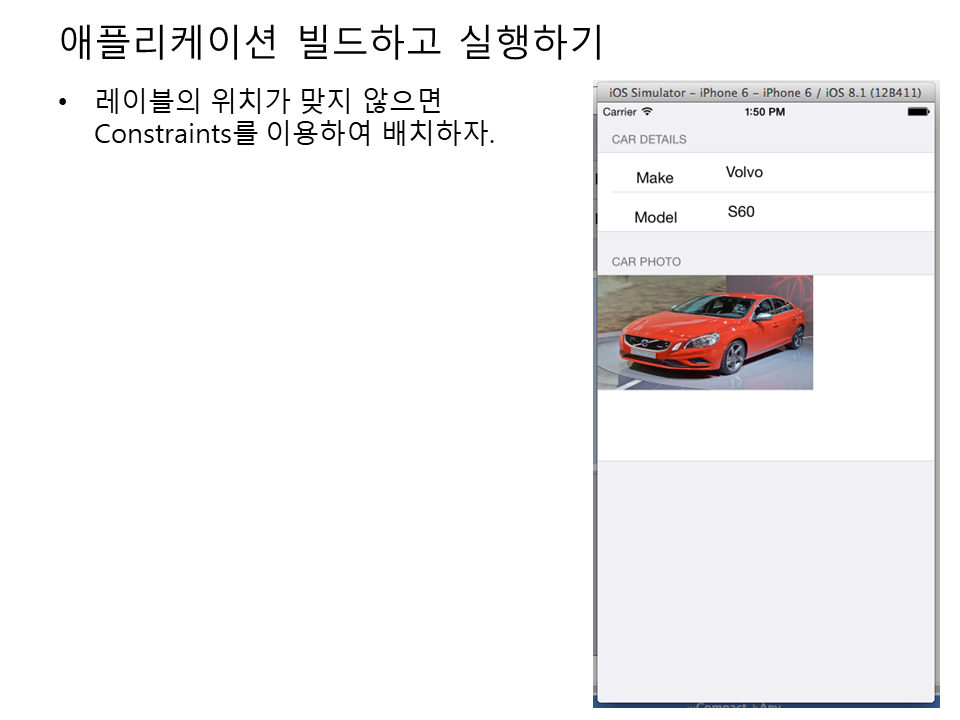
Task: Tap the red Volvo car photo
Action: click(705, 332)
